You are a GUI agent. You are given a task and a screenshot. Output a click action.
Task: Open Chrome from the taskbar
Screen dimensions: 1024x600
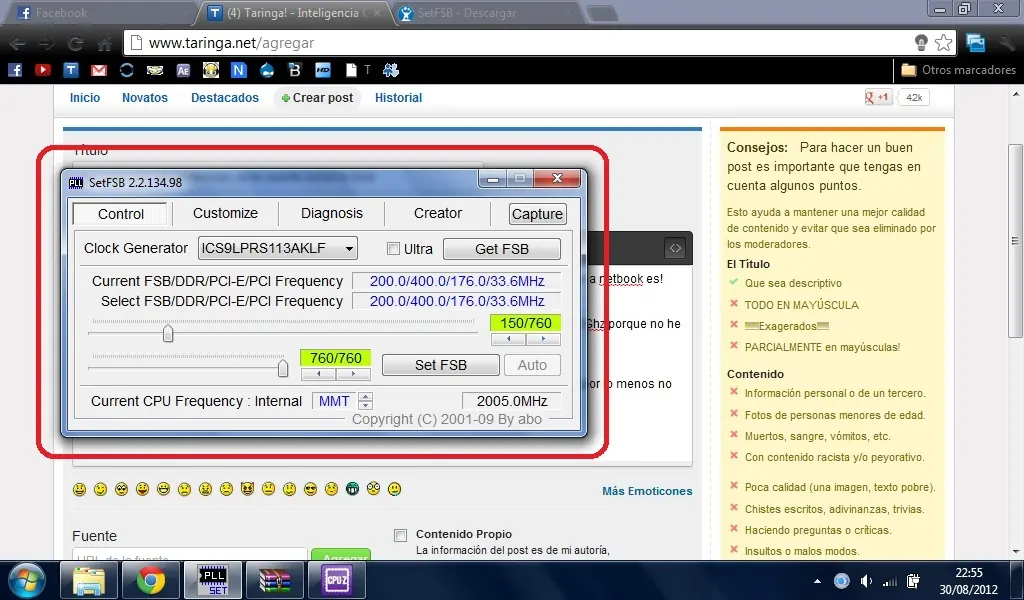(150, 580)
